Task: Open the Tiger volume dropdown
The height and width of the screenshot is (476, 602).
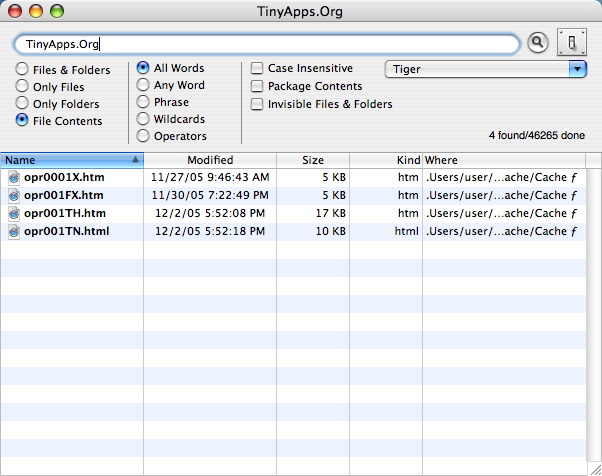Action: pyautogui.click(x=485, y=69)
